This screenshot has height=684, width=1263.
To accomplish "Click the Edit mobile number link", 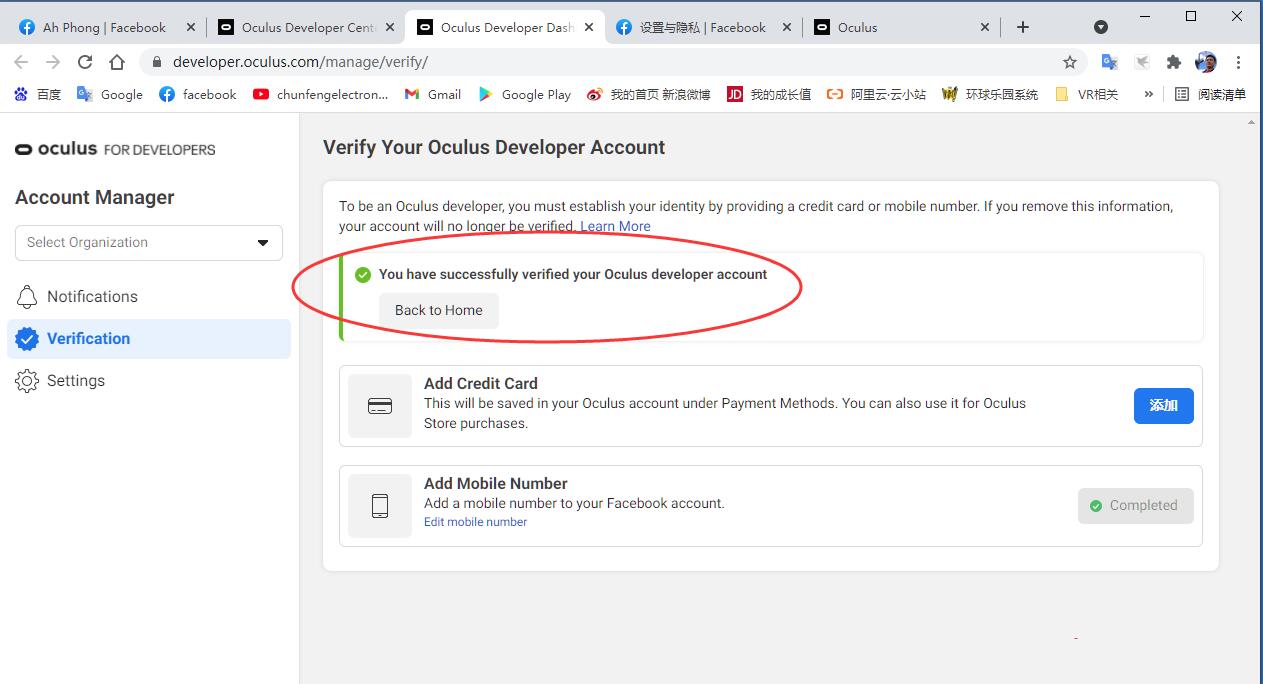I will (x=475, y=522).
